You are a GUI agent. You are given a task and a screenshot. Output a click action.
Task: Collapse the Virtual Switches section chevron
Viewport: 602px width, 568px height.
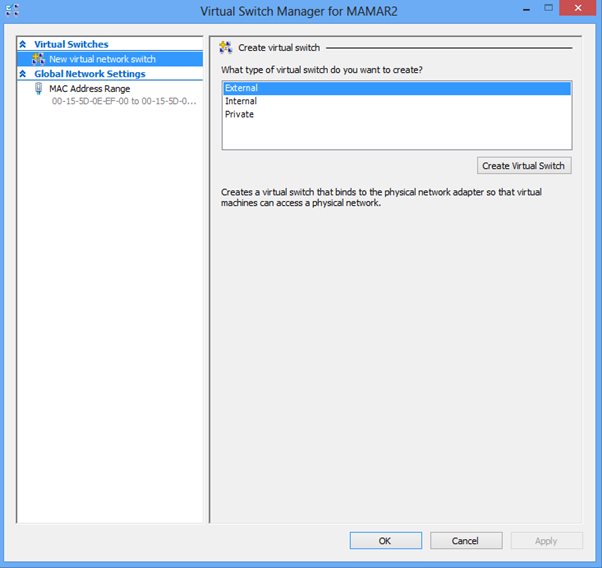coord(24,45)
